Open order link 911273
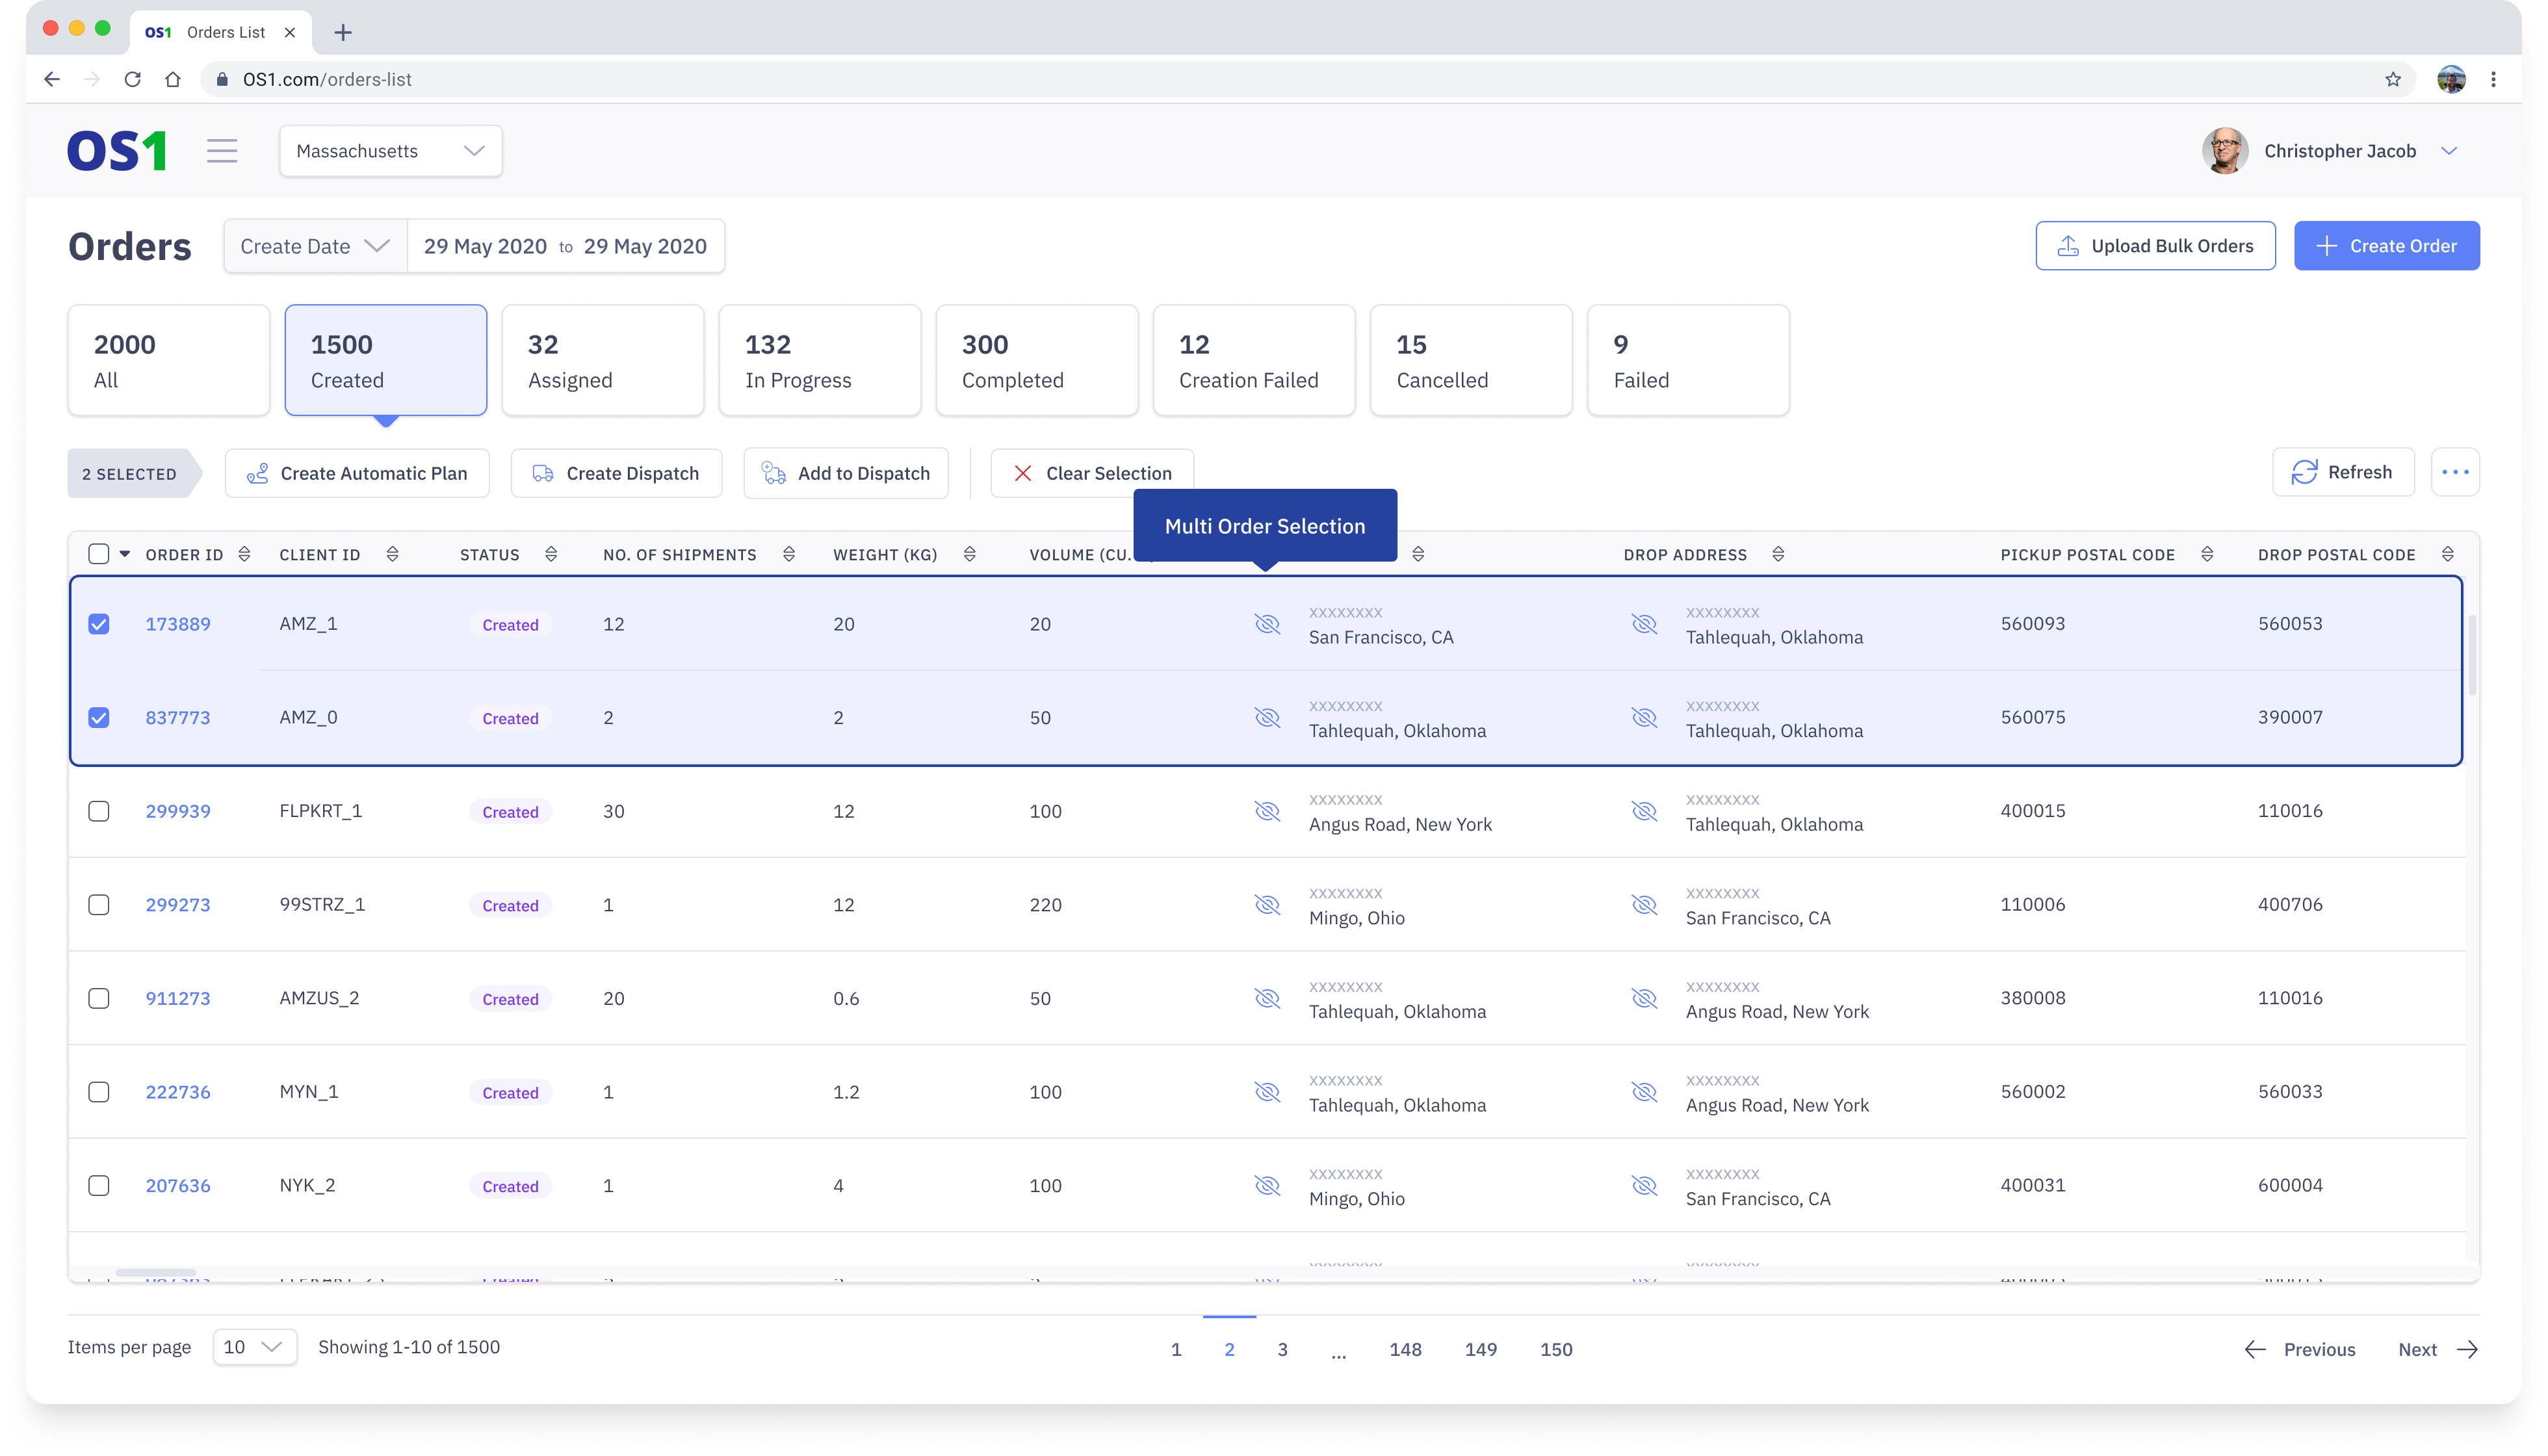Viewport: 2548px width, 1456px height. 178,998
